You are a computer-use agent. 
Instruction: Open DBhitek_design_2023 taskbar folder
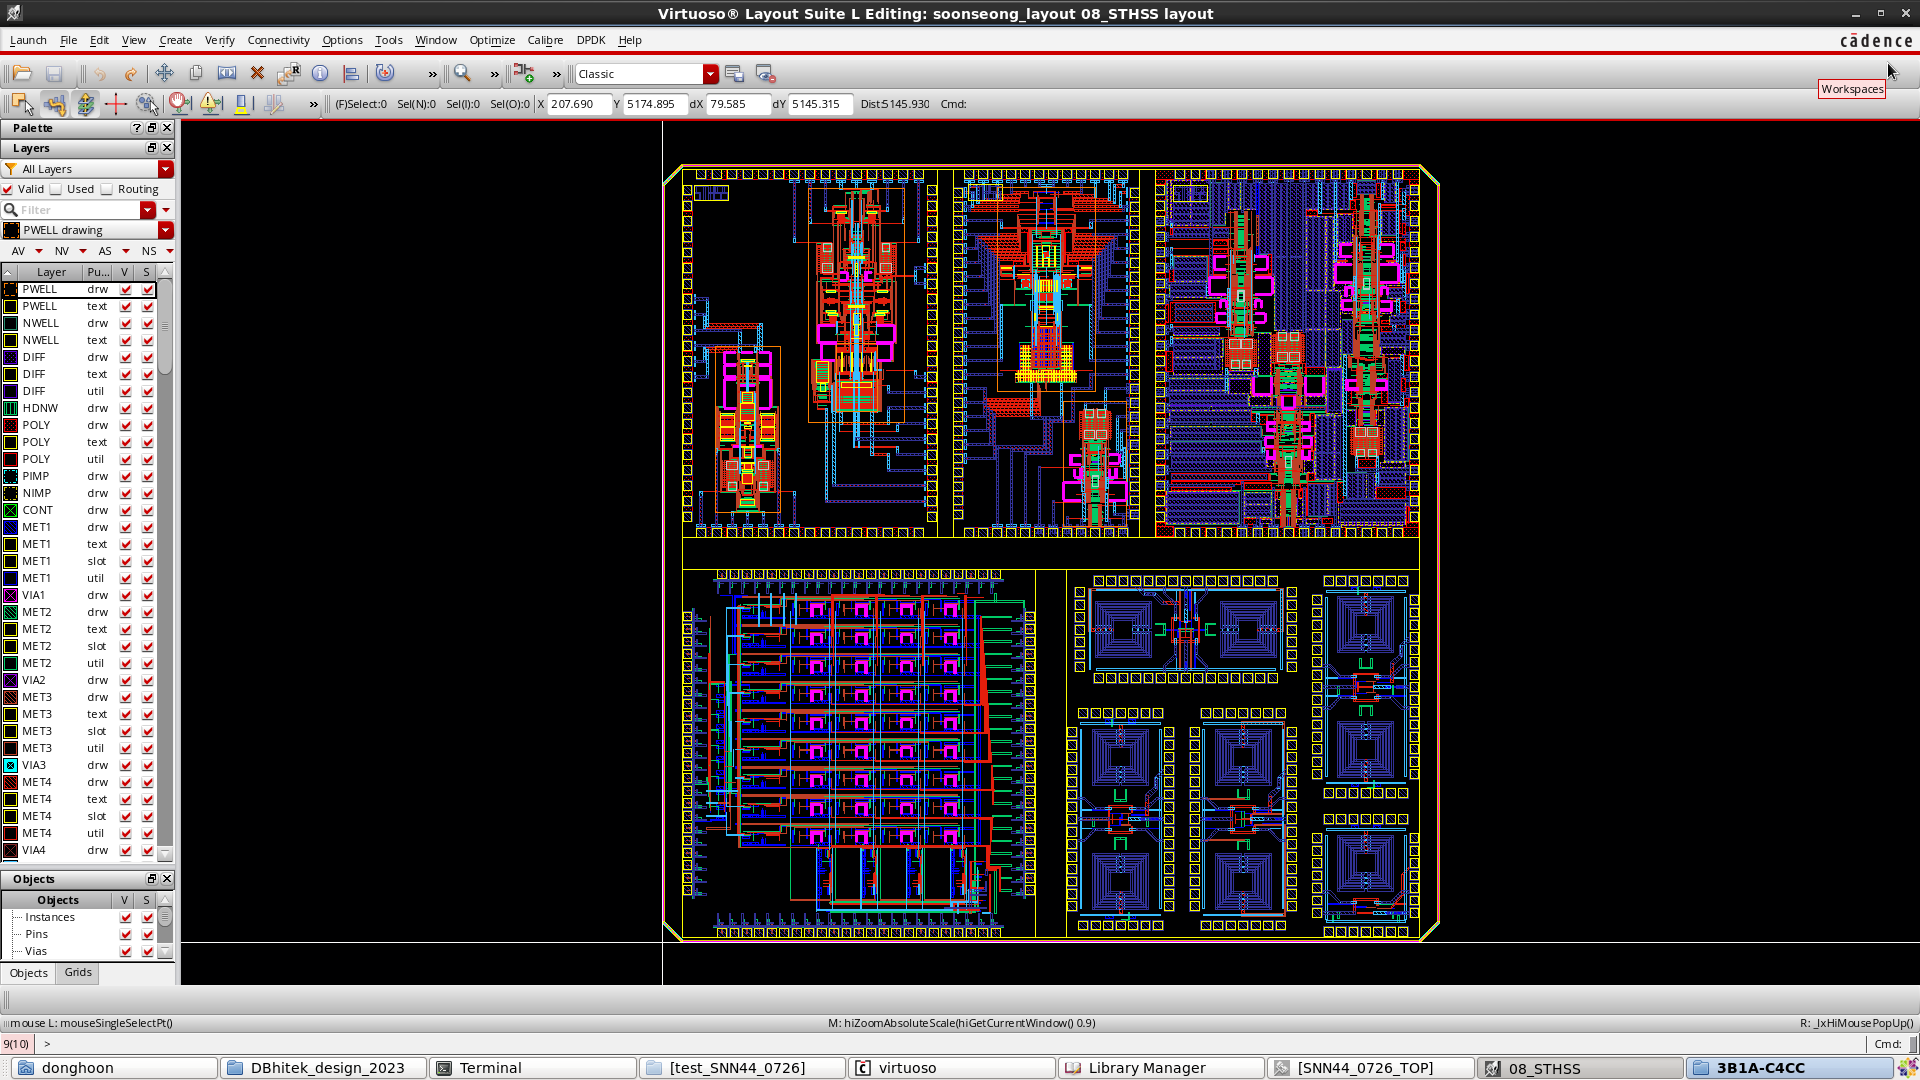[x=324, y=1068]
